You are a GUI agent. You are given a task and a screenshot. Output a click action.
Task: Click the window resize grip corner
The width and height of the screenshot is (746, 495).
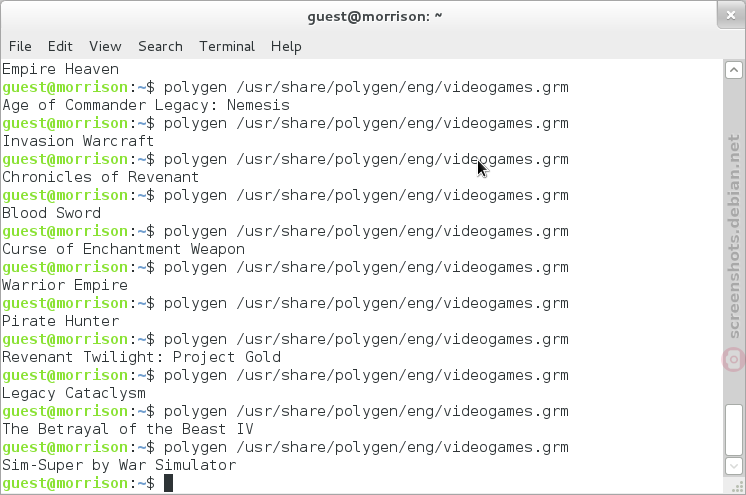coord(738,486)
